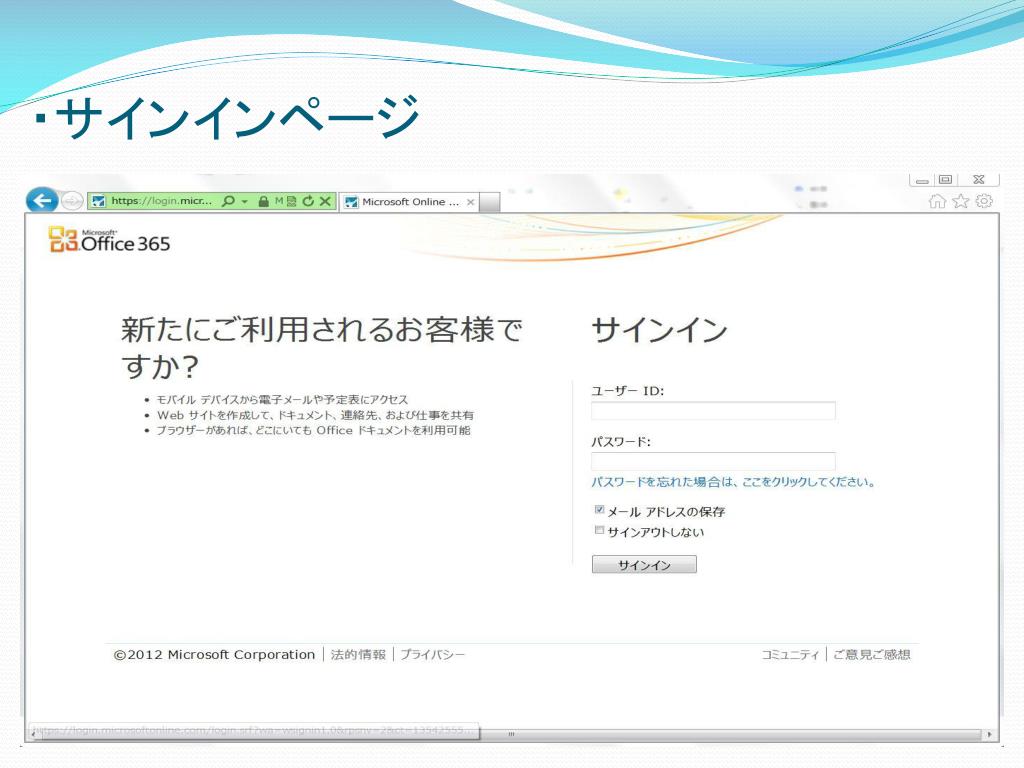Image resolution: width=1024 pixels, height=768 pixels.
Task: Click the compatibility view icon in address bar
Action: pos(291,201)
